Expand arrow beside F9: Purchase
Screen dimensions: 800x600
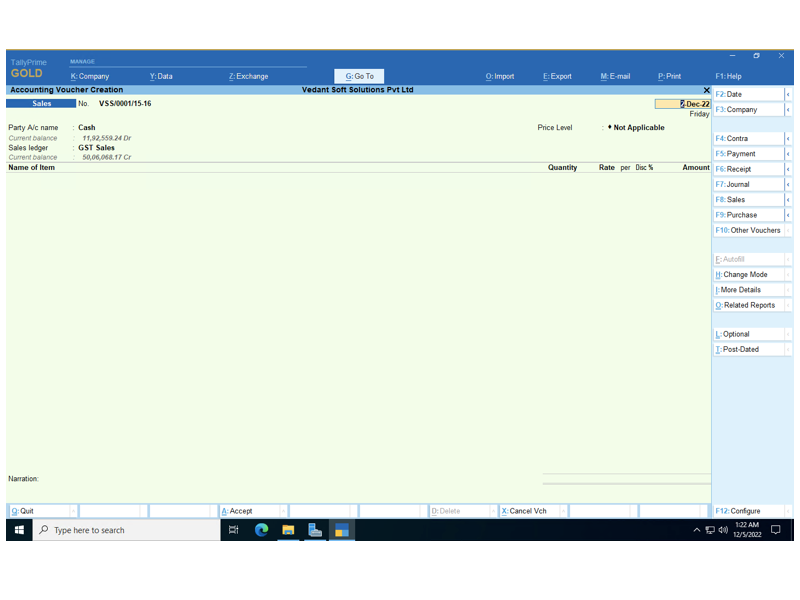[788, 215]
